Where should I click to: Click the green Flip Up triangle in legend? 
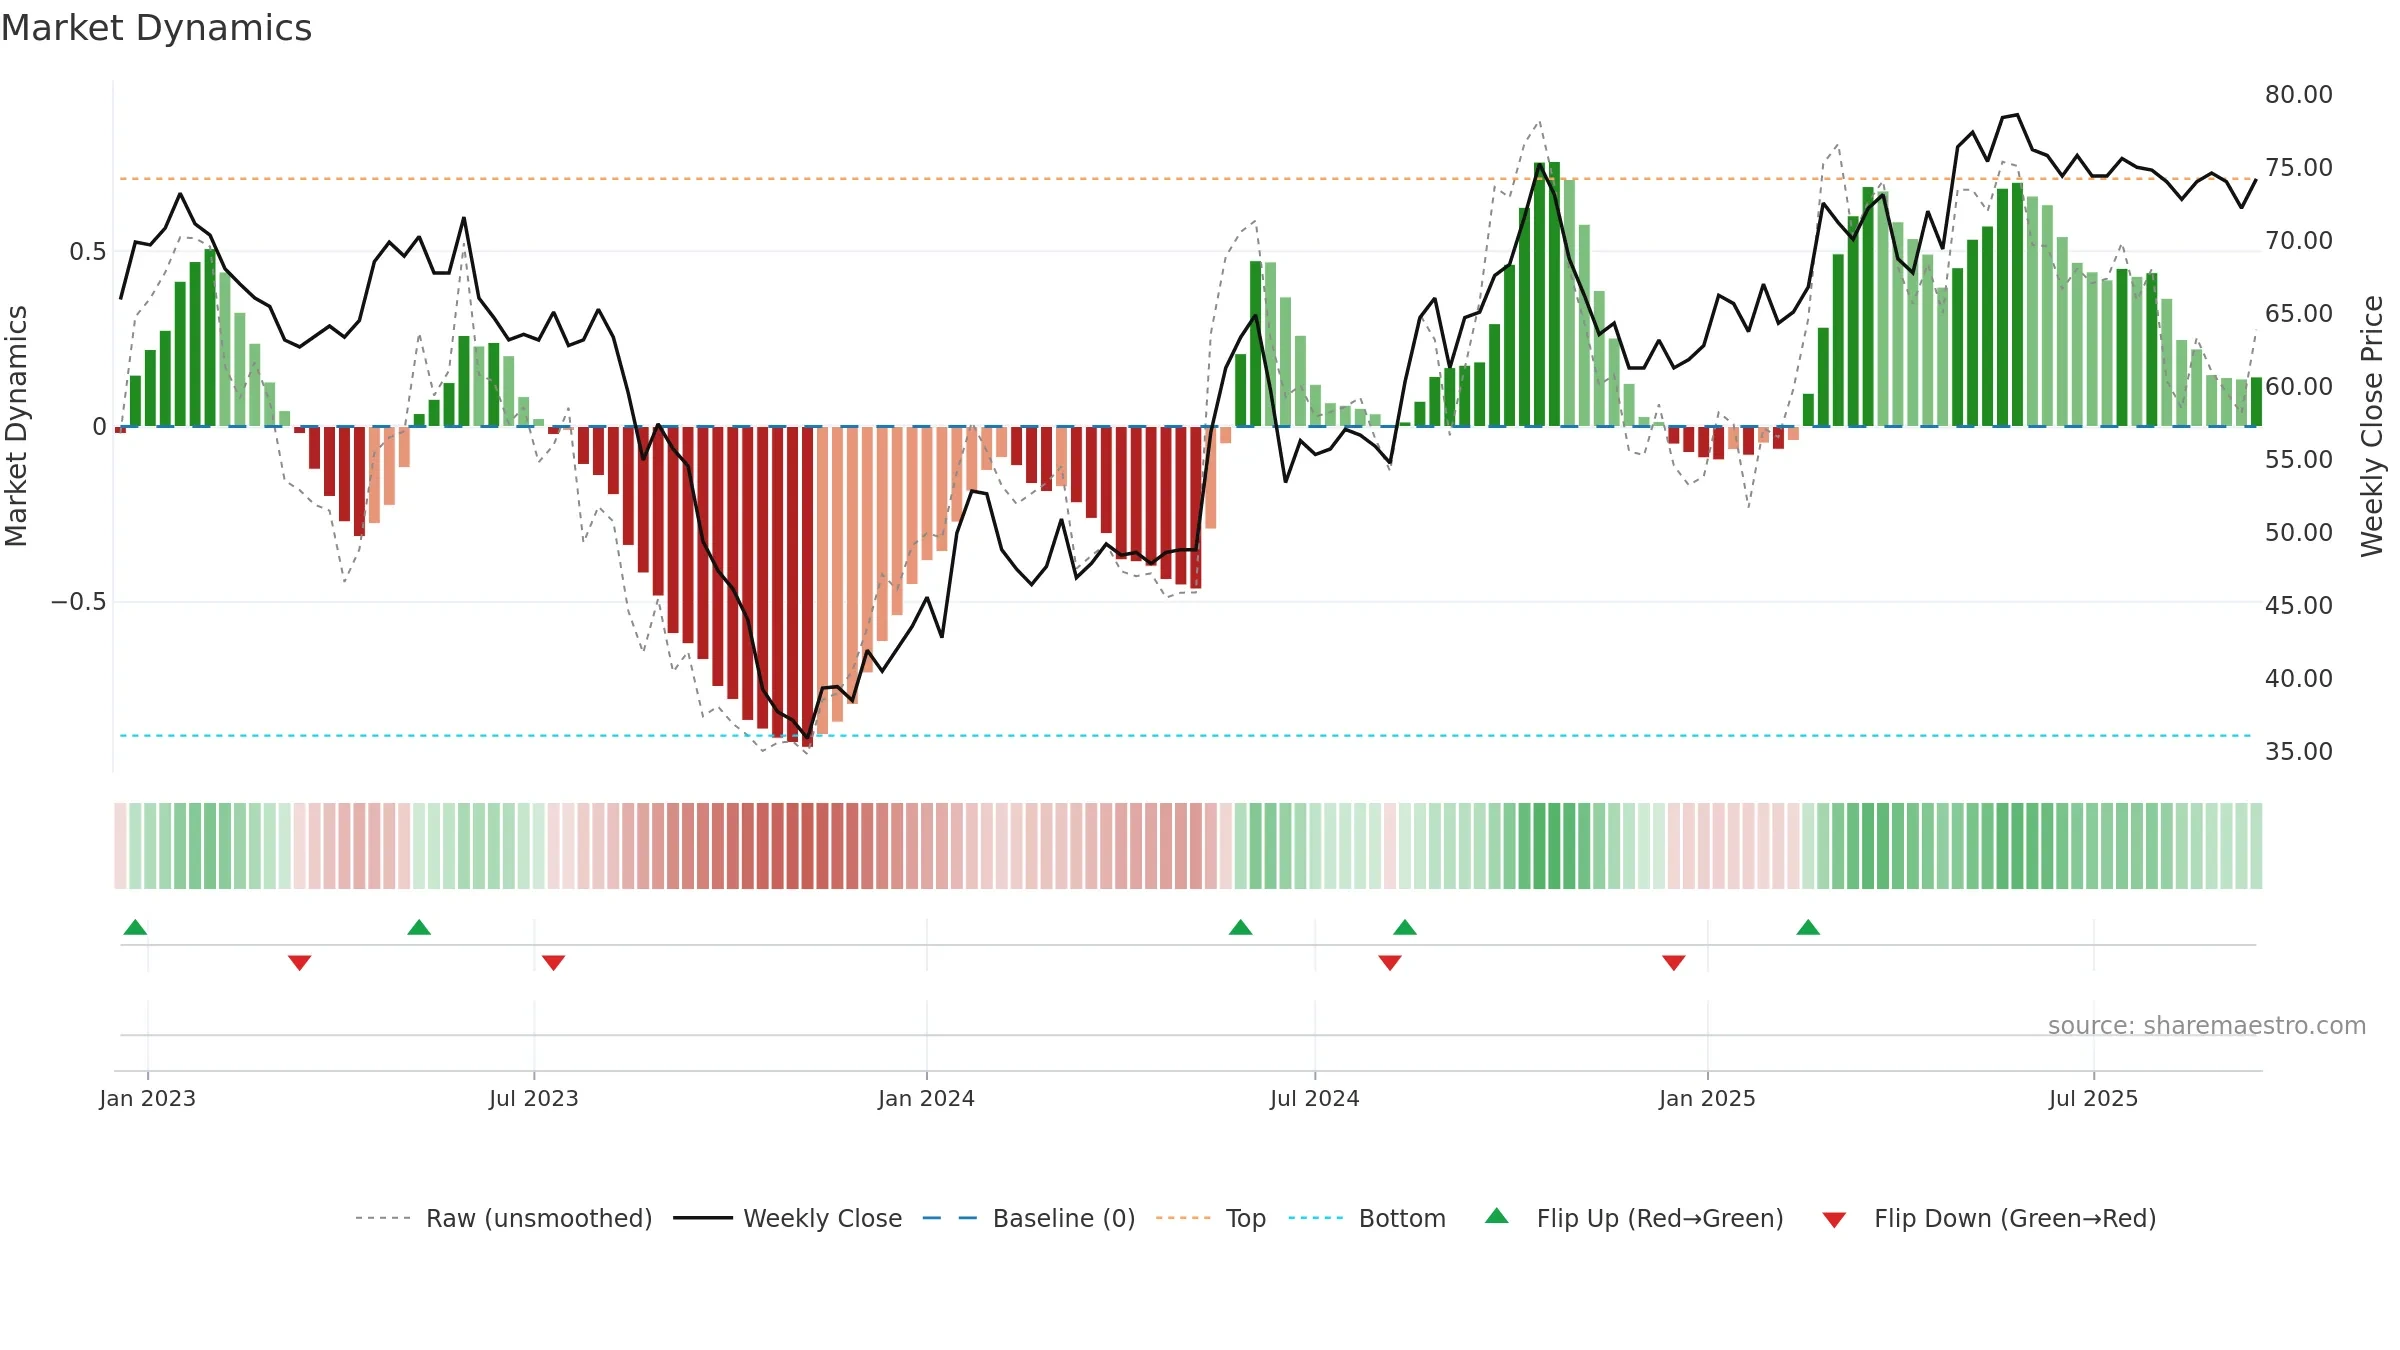coord(1497,1216)
